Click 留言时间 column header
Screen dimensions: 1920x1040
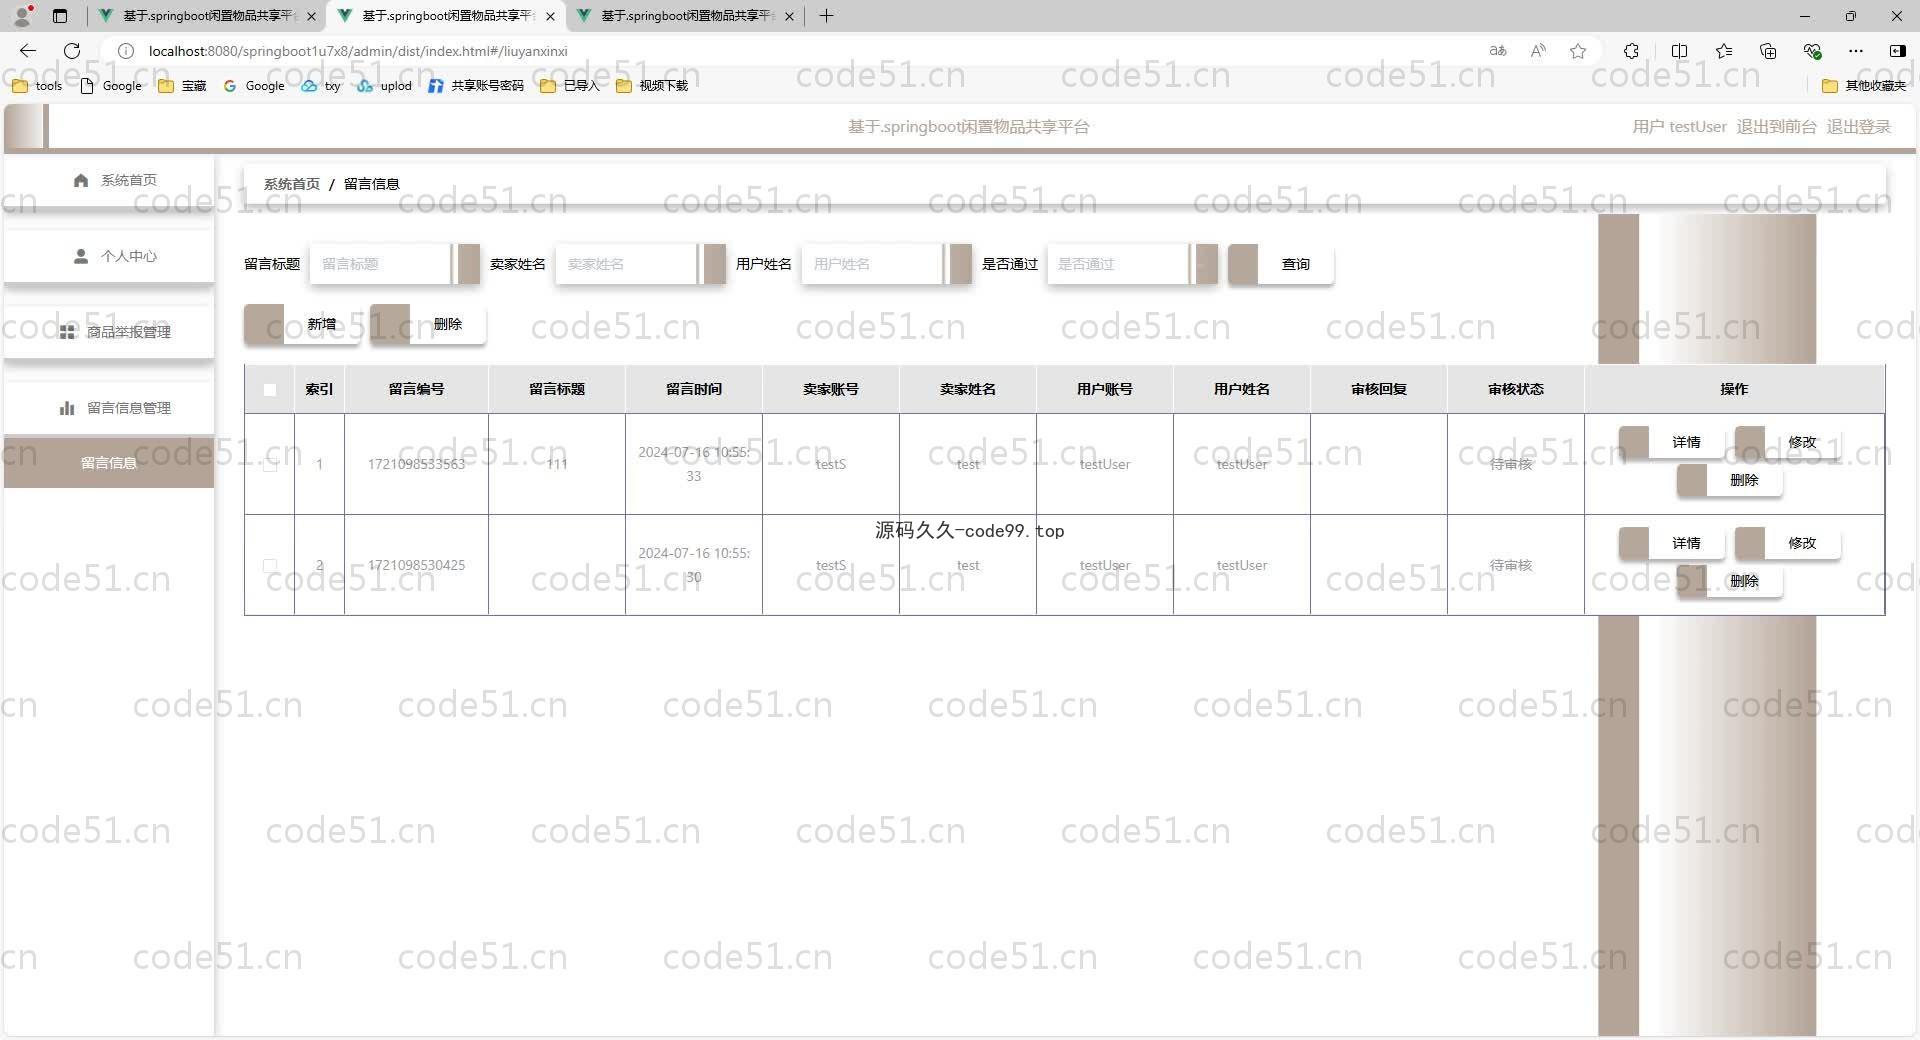[x=694, y=389]
